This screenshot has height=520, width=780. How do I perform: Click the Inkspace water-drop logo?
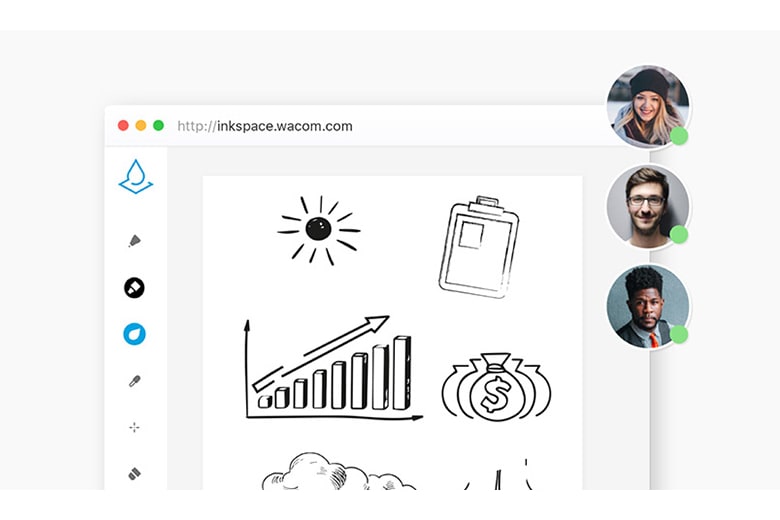click(x=136, y=177)
